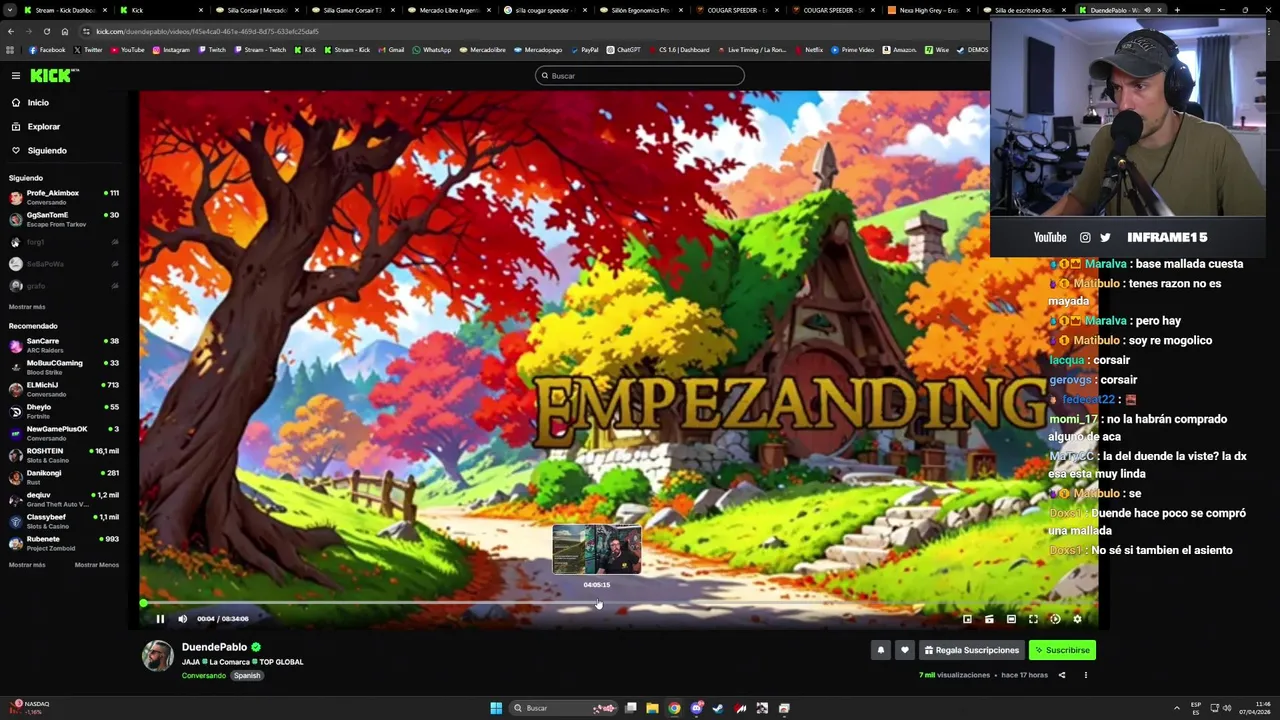This screenshot has width=1280, height=720.
Task: Open Instagram bookmark
Action: coord(171,50)
